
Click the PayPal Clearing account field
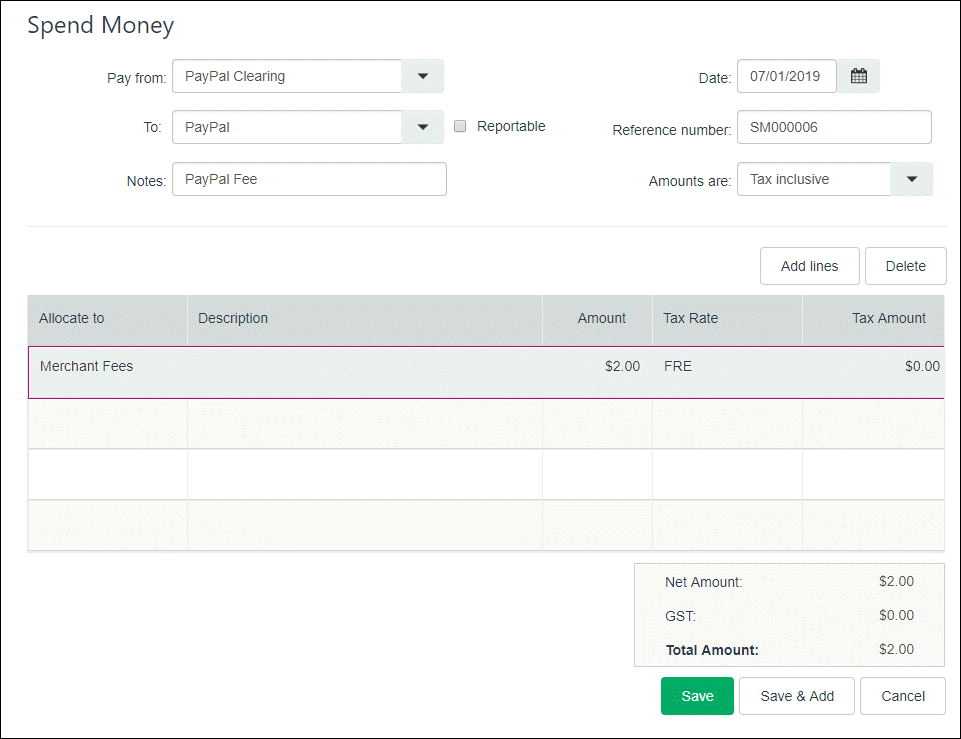click(x=287, y=76)
